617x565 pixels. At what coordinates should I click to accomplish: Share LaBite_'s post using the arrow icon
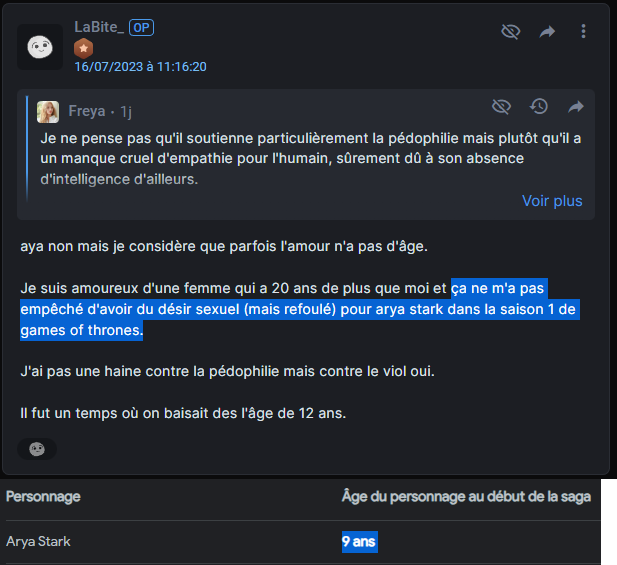(547, 32)
